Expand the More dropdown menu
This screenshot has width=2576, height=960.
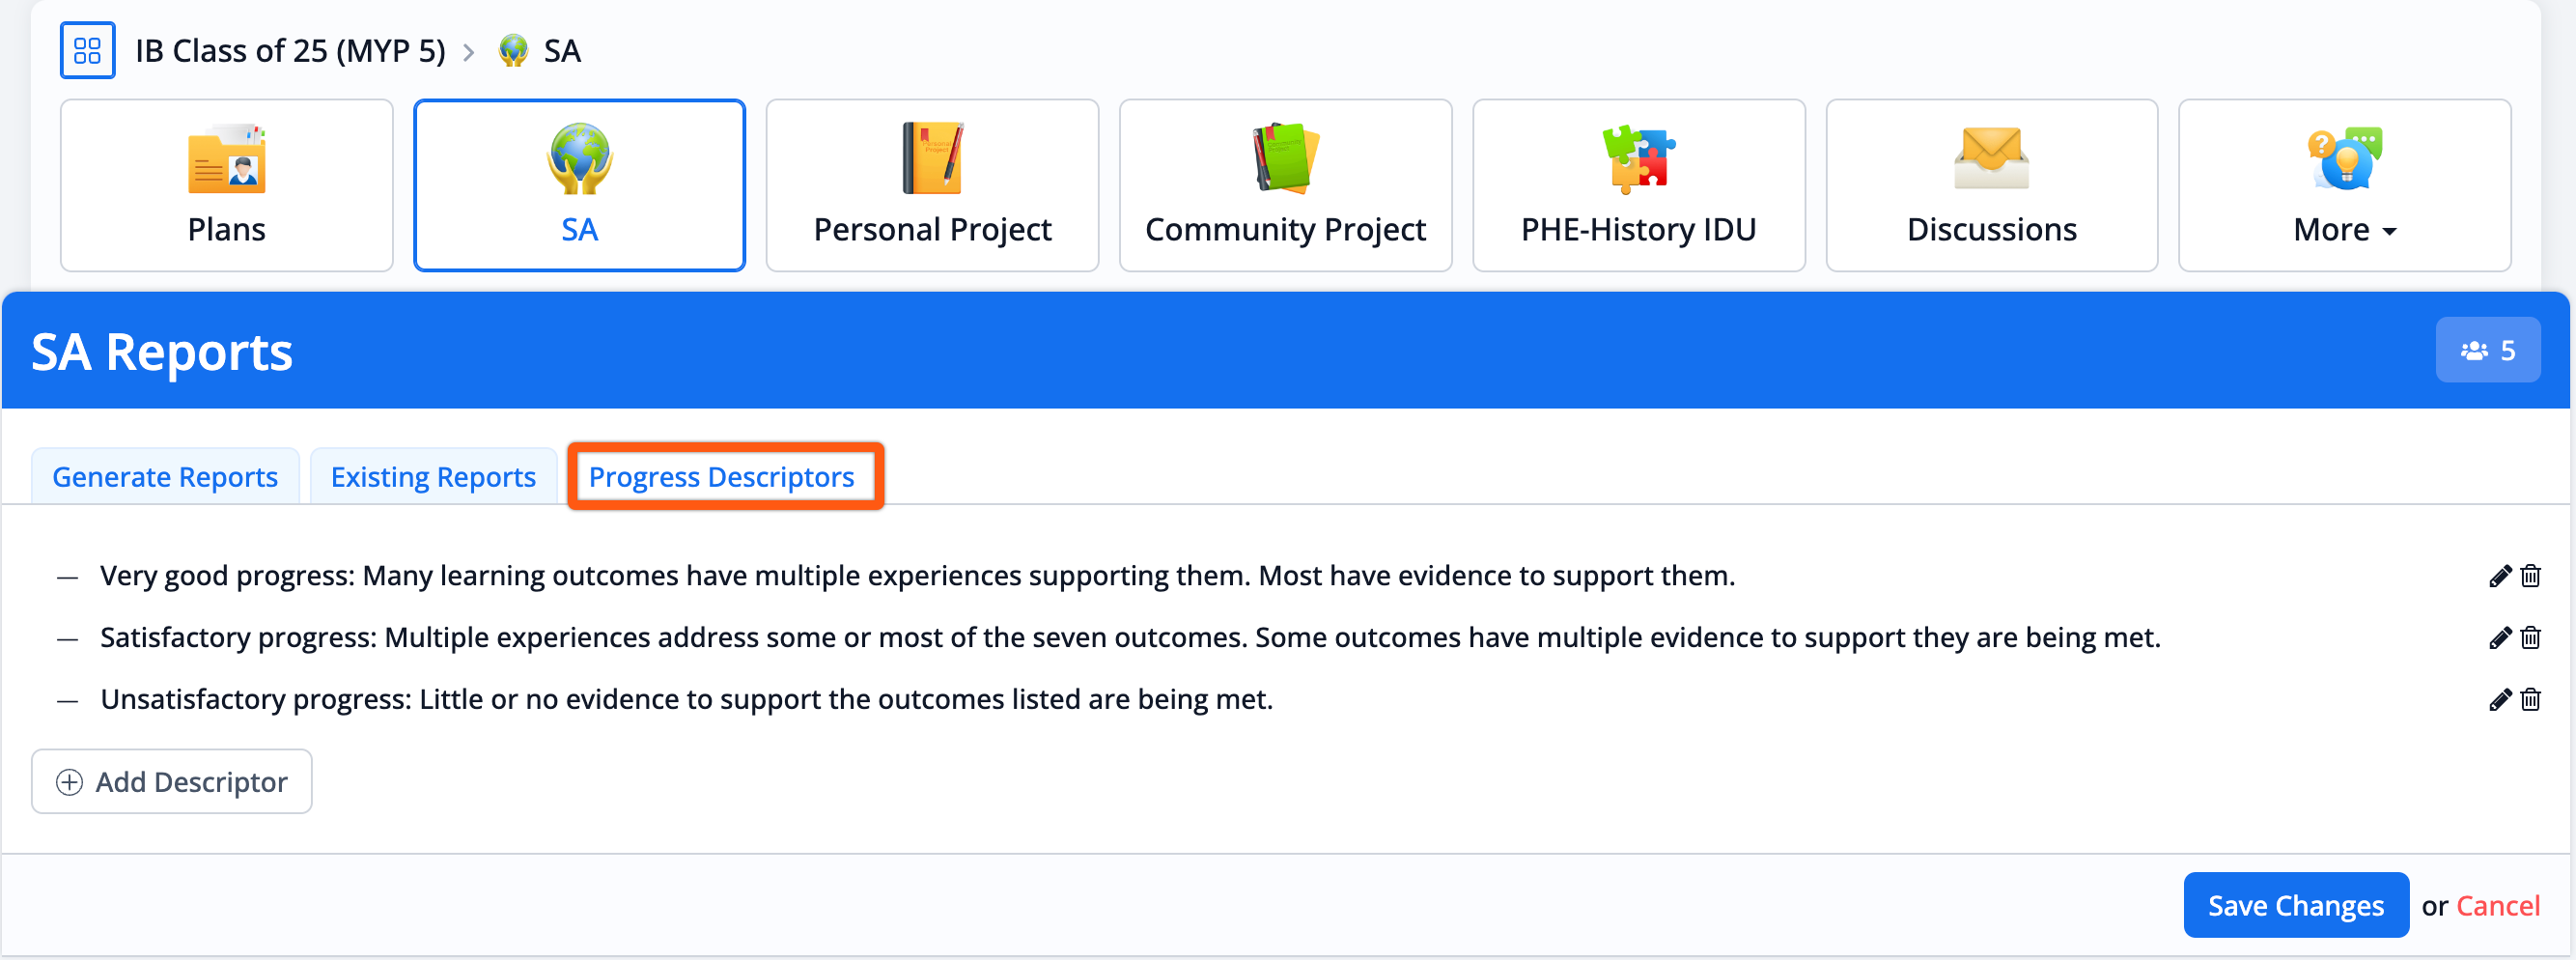tap(2344, 185)
